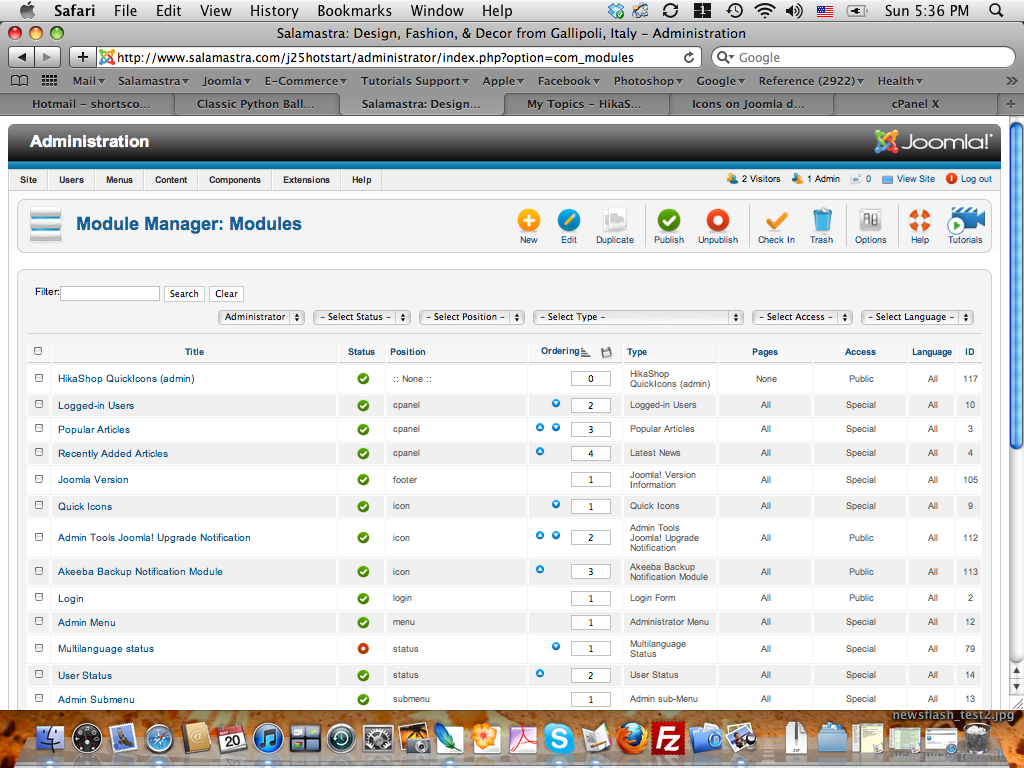The height and width of the screenshot is (768, 1024).
Task: Switch to the cPanel X tab
Action: tap(915, 104)
